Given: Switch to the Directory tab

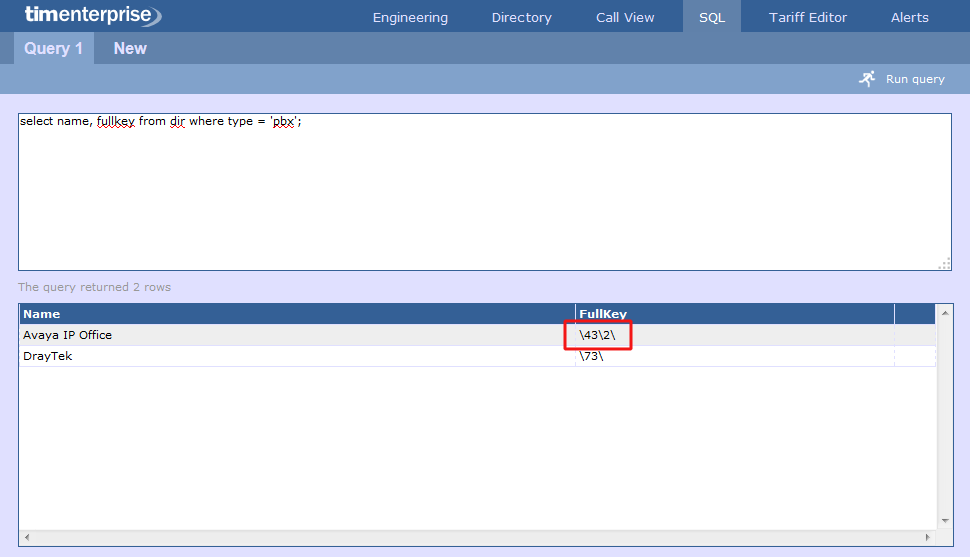Looking at the screenshot, I should coord(521,17).
